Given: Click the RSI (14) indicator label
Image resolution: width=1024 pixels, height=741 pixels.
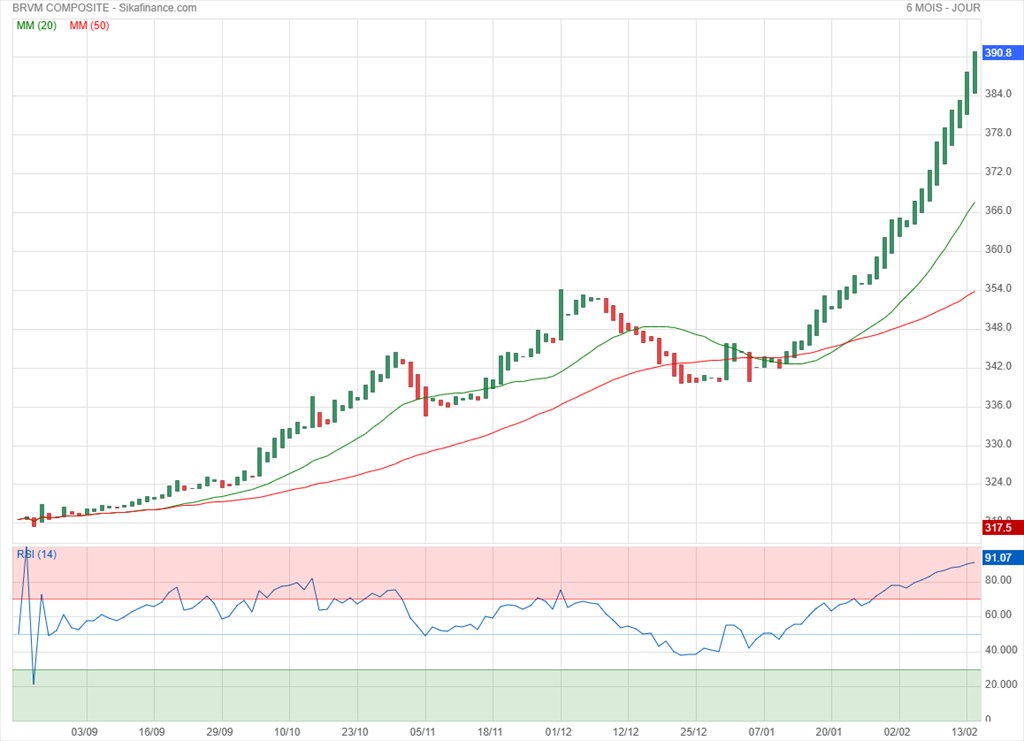Looking at the screenshot, I should (x=36, y=554).
